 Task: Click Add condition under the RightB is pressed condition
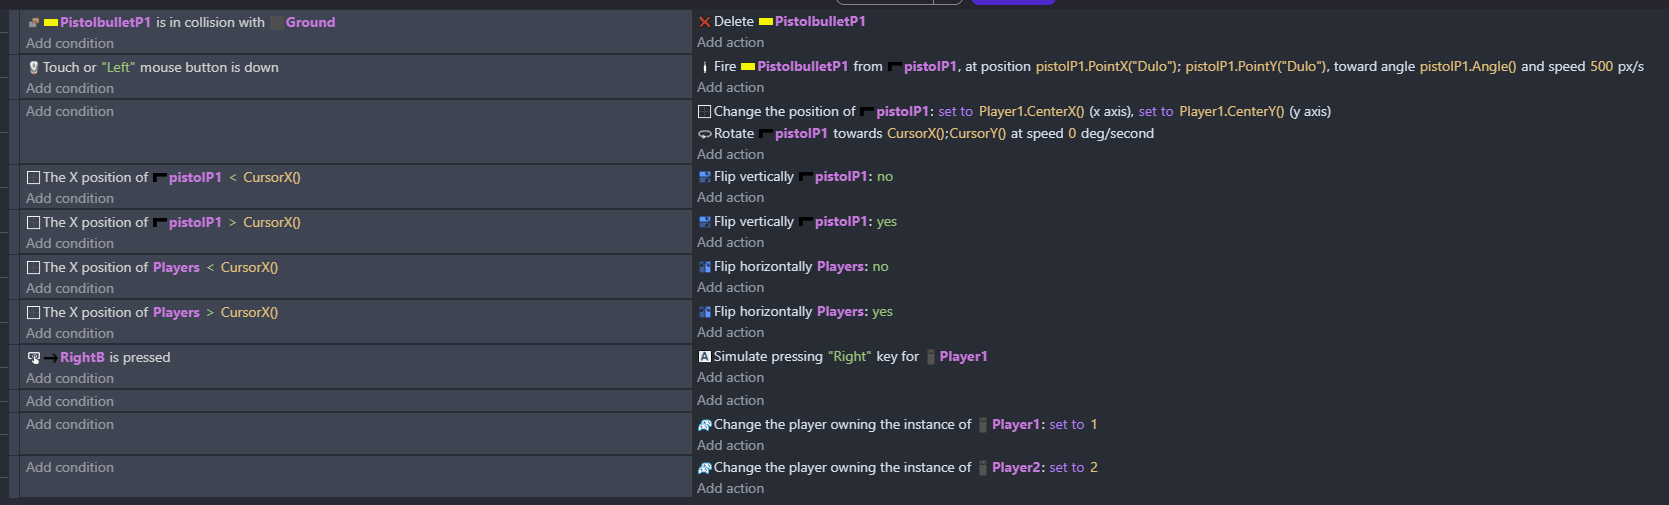coord(70,379)
